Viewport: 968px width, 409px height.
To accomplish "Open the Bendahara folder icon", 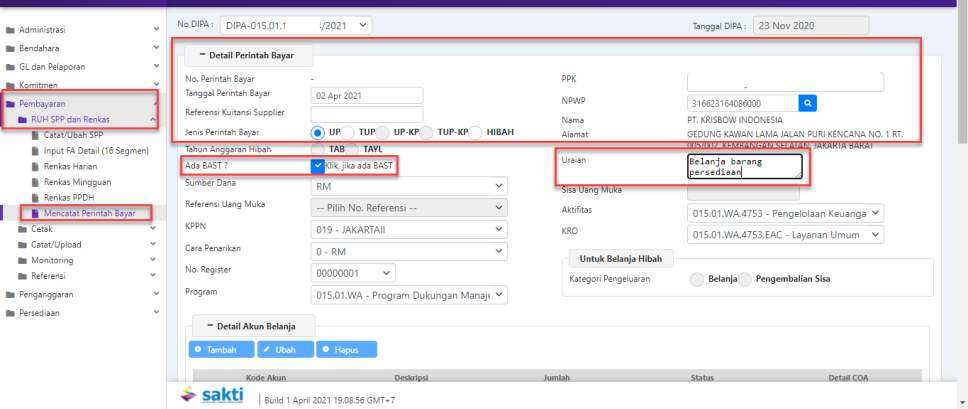I will (x=10, y=47).
